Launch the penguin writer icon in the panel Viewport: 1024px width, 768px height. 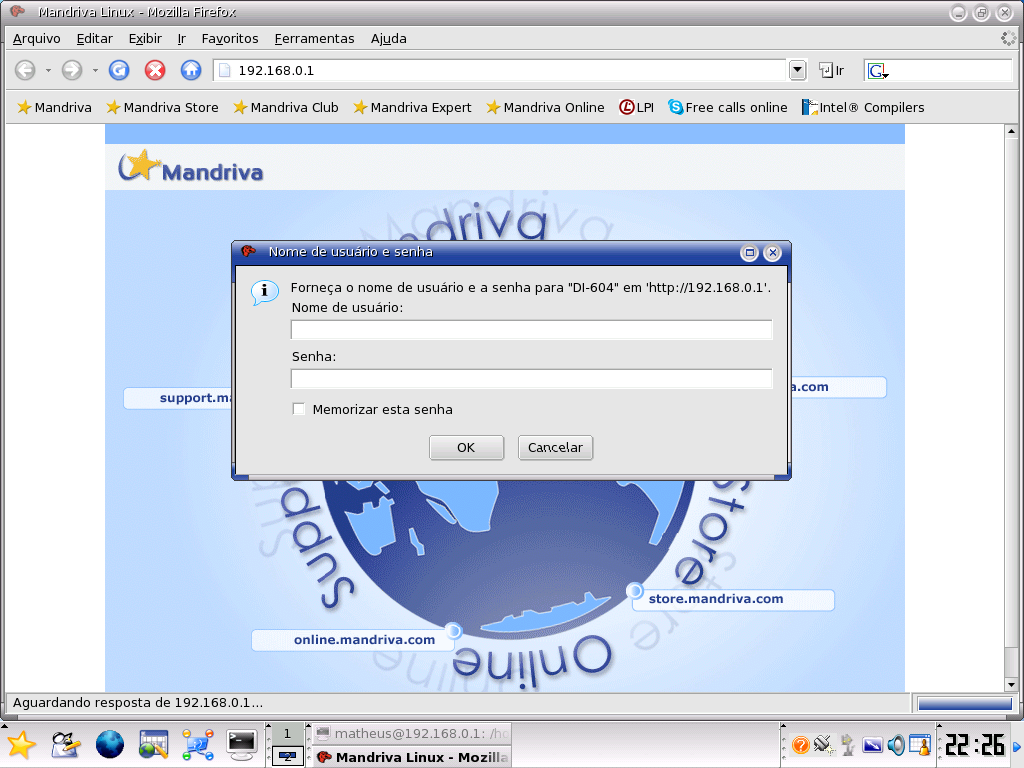click(65, 745)
